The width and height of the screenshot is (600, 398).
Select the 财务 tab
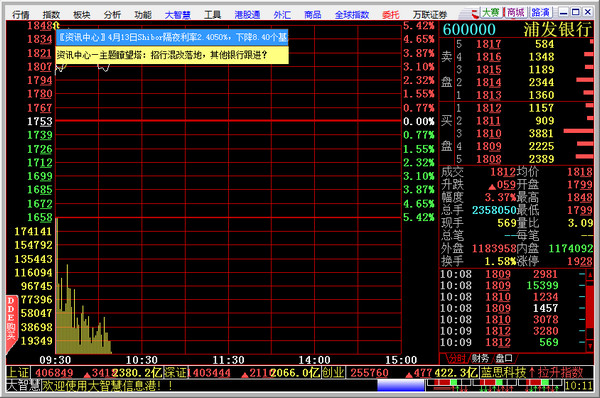point(480,359)
